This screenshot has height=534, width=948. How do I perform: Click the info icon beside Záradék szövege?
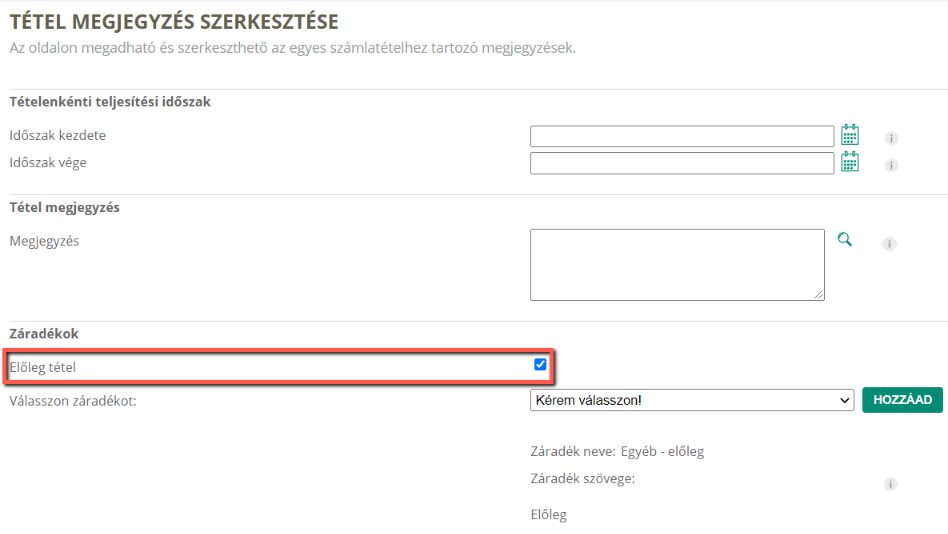pos(891,484)
